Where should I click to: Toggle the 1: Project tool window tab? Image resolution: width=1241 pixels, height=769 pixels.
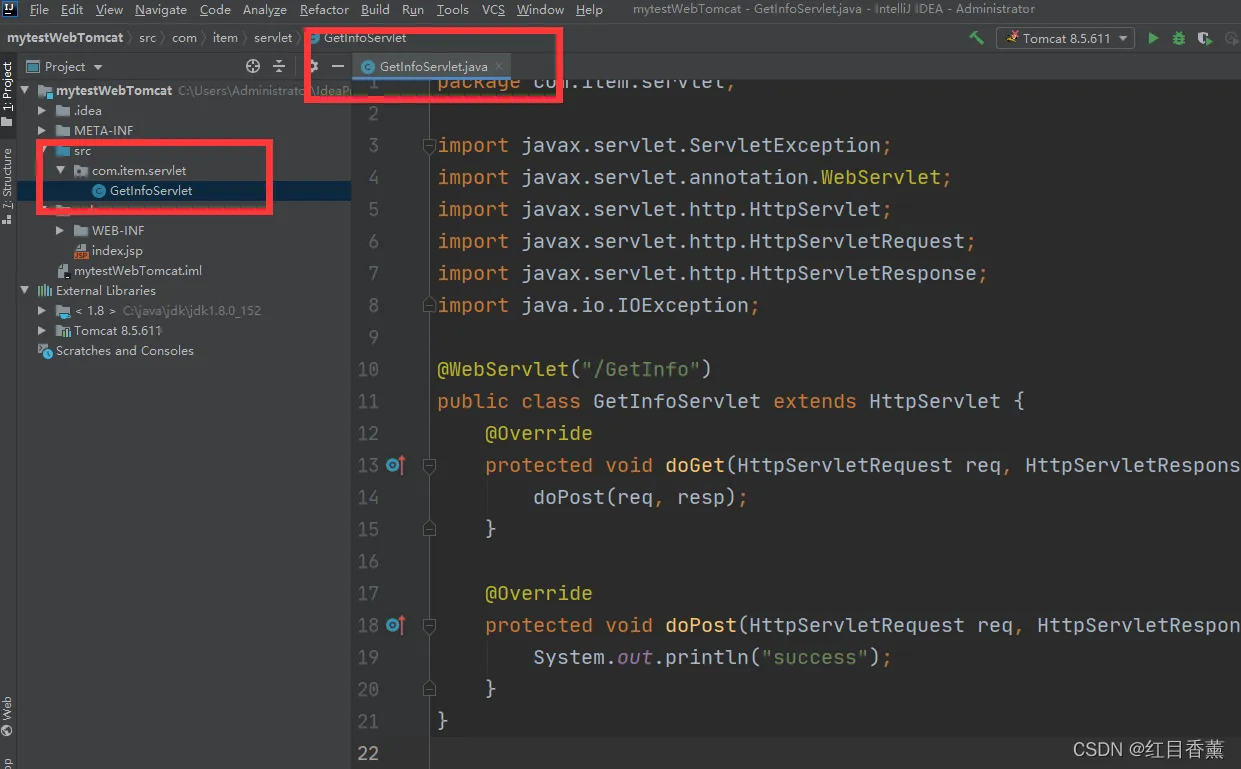pos(7,93)
